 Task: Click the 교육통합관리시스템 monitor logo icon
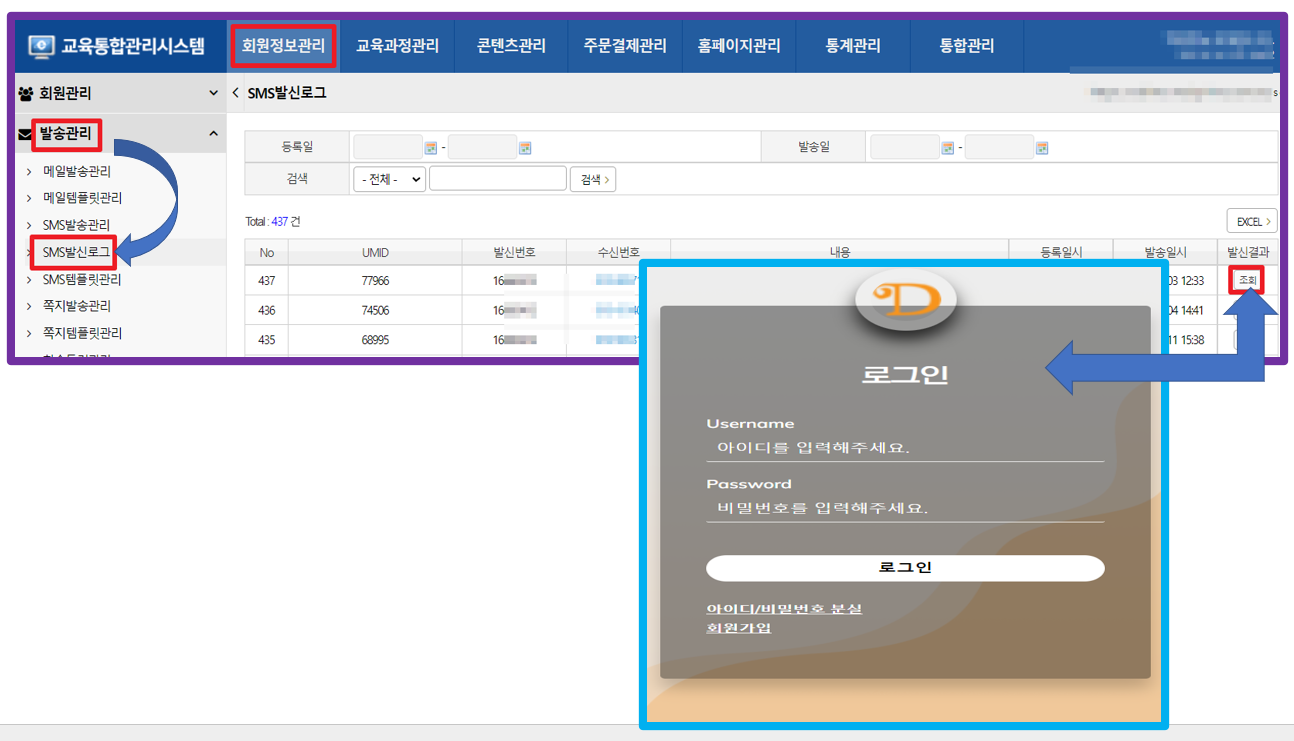(41, 46)
